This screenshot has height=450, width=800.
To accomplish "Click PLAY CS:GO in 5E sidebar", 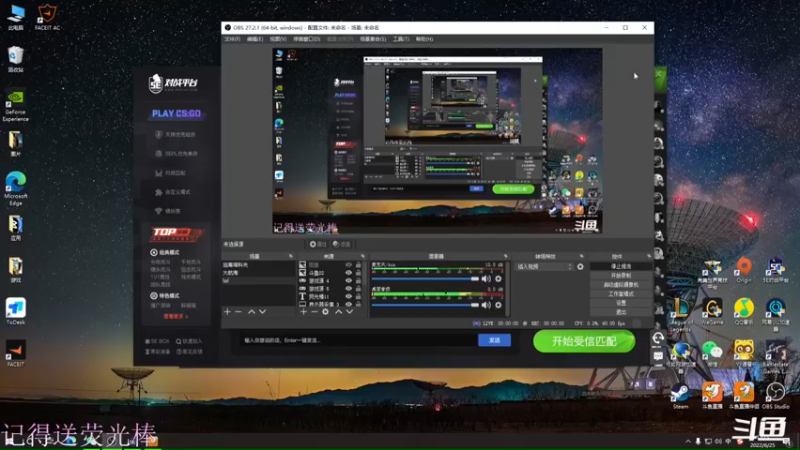I will tap(176, 114).
